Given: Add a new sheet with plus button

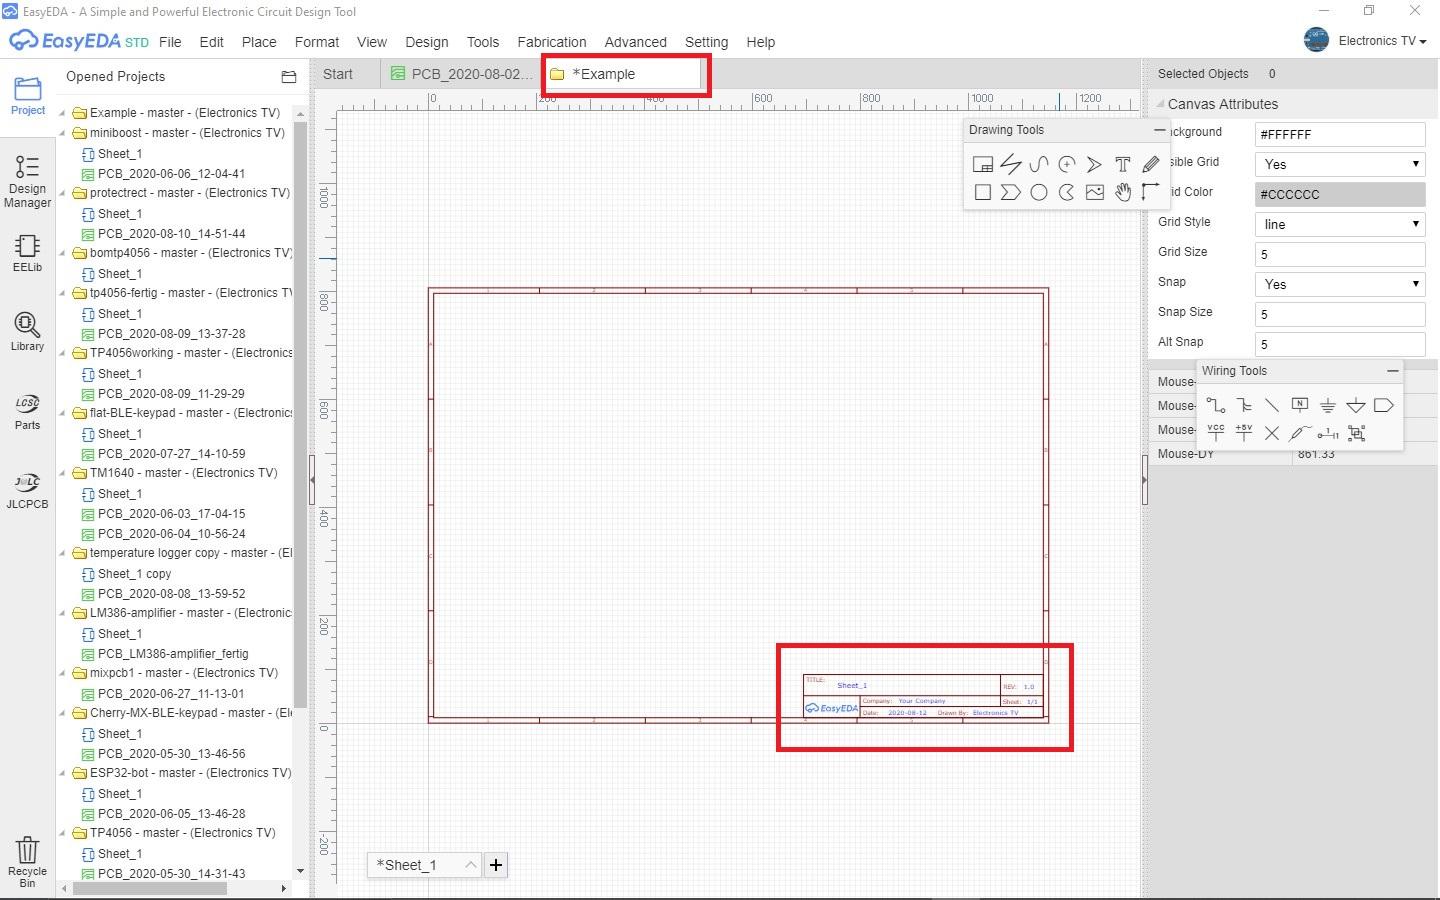Looking at the screenshot, I should 496,865.
